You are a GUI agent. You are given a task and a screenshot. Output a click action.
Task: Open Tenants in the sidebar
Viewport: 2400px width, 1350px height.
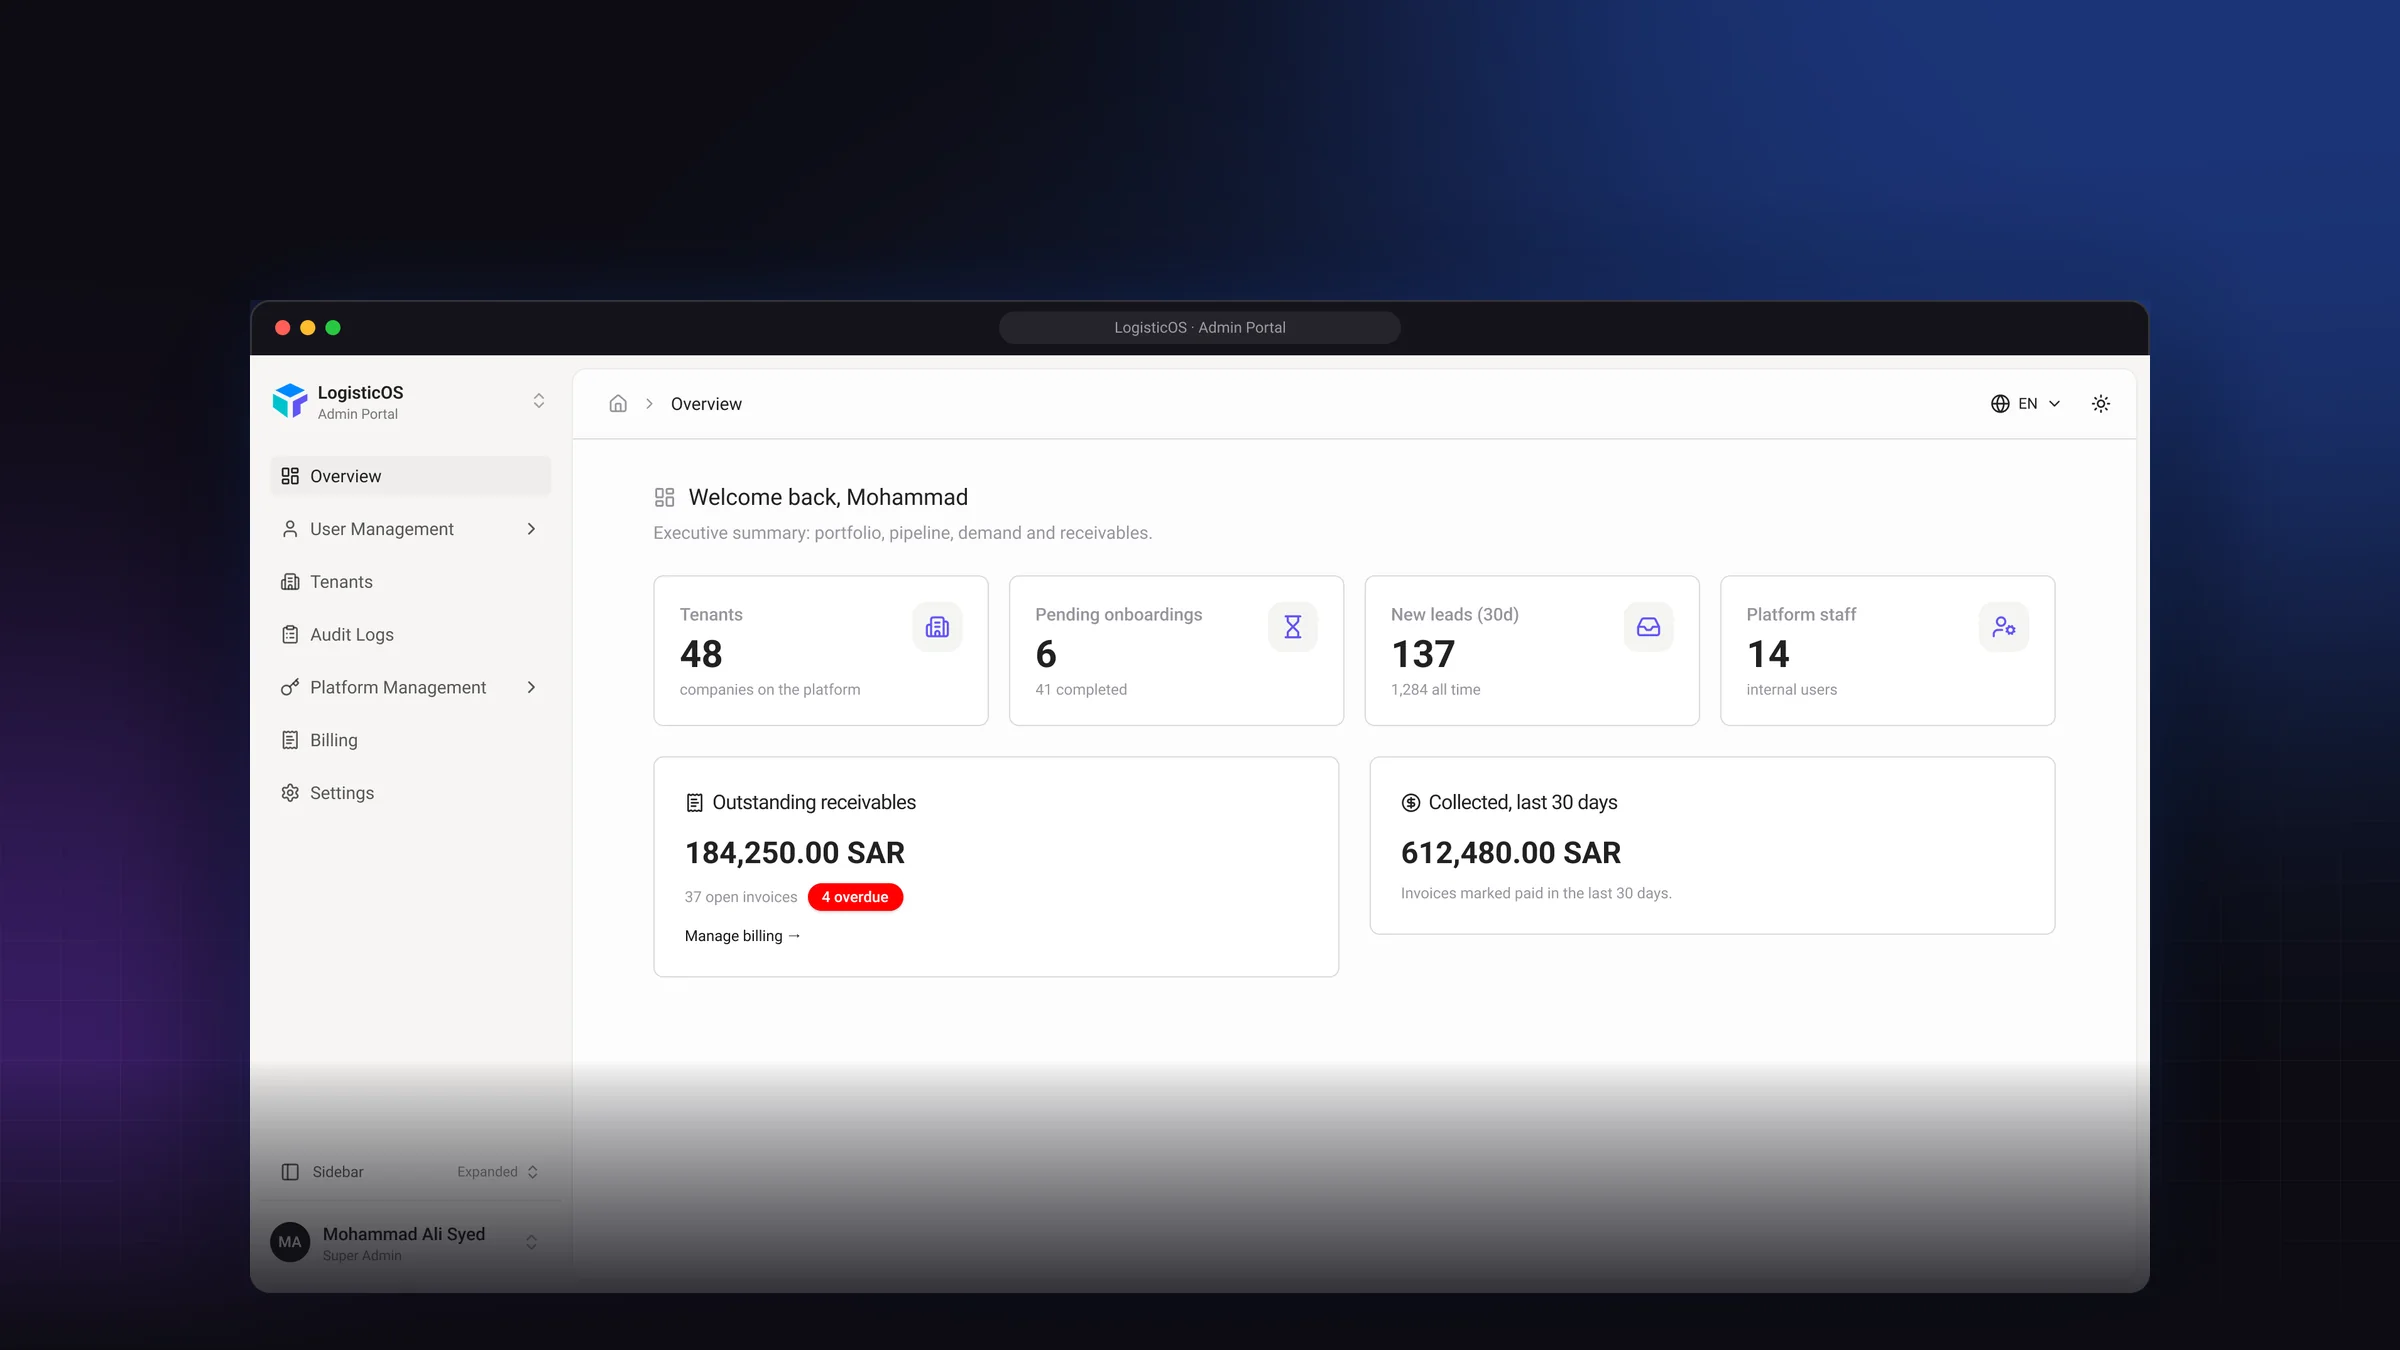[410, 582]
